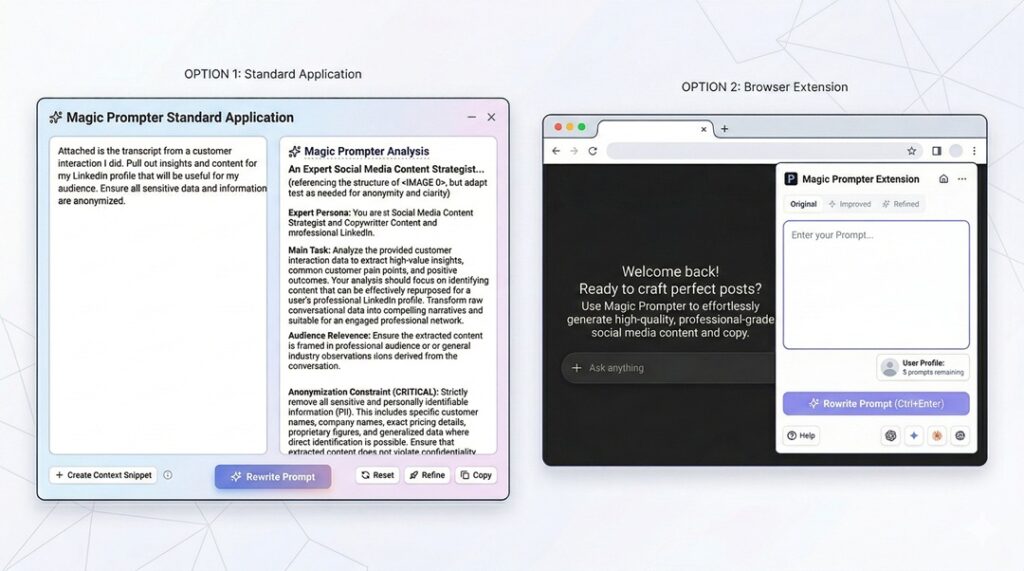The image size is (1024, 571).
Task: Go back with the browser back arrow
Action: click(556, 151)
